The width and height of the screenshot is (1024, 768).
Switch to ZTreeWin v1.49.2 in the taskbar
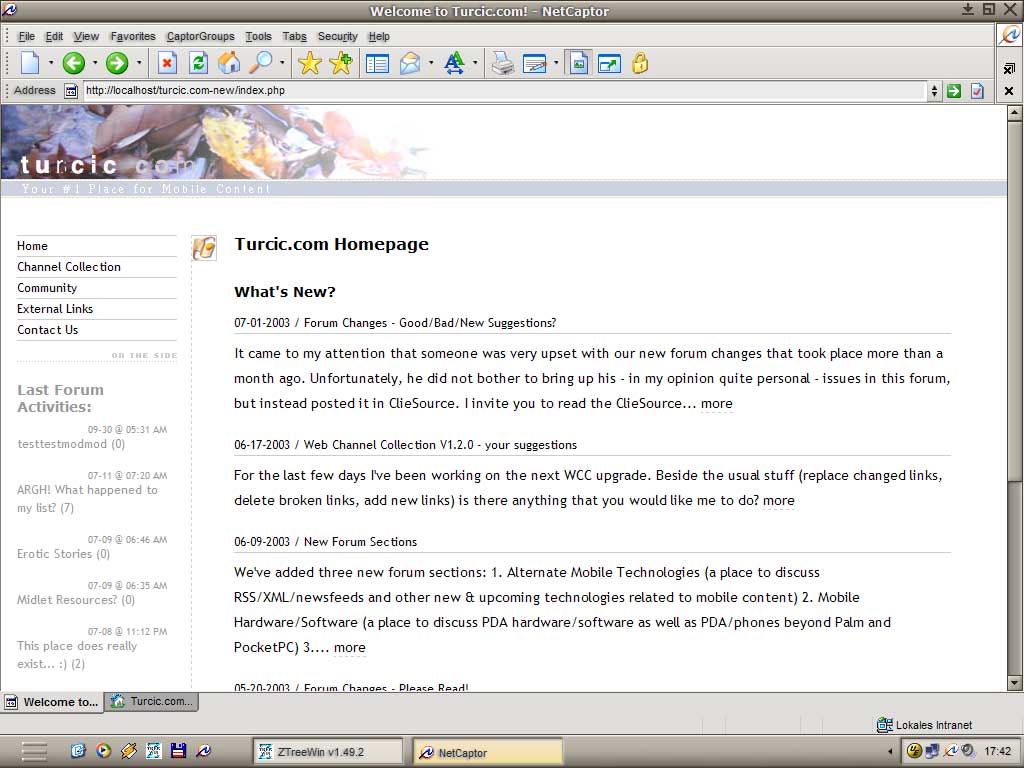coord(328,752)
